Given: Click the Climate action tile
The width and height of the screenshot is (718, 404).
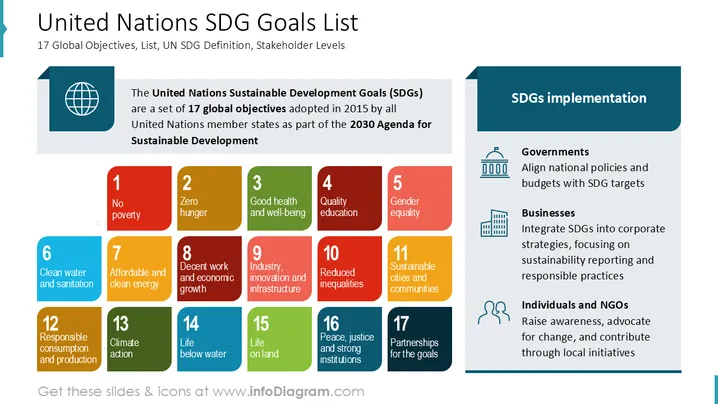Looking at the screenshot, I should pos(139,339).
